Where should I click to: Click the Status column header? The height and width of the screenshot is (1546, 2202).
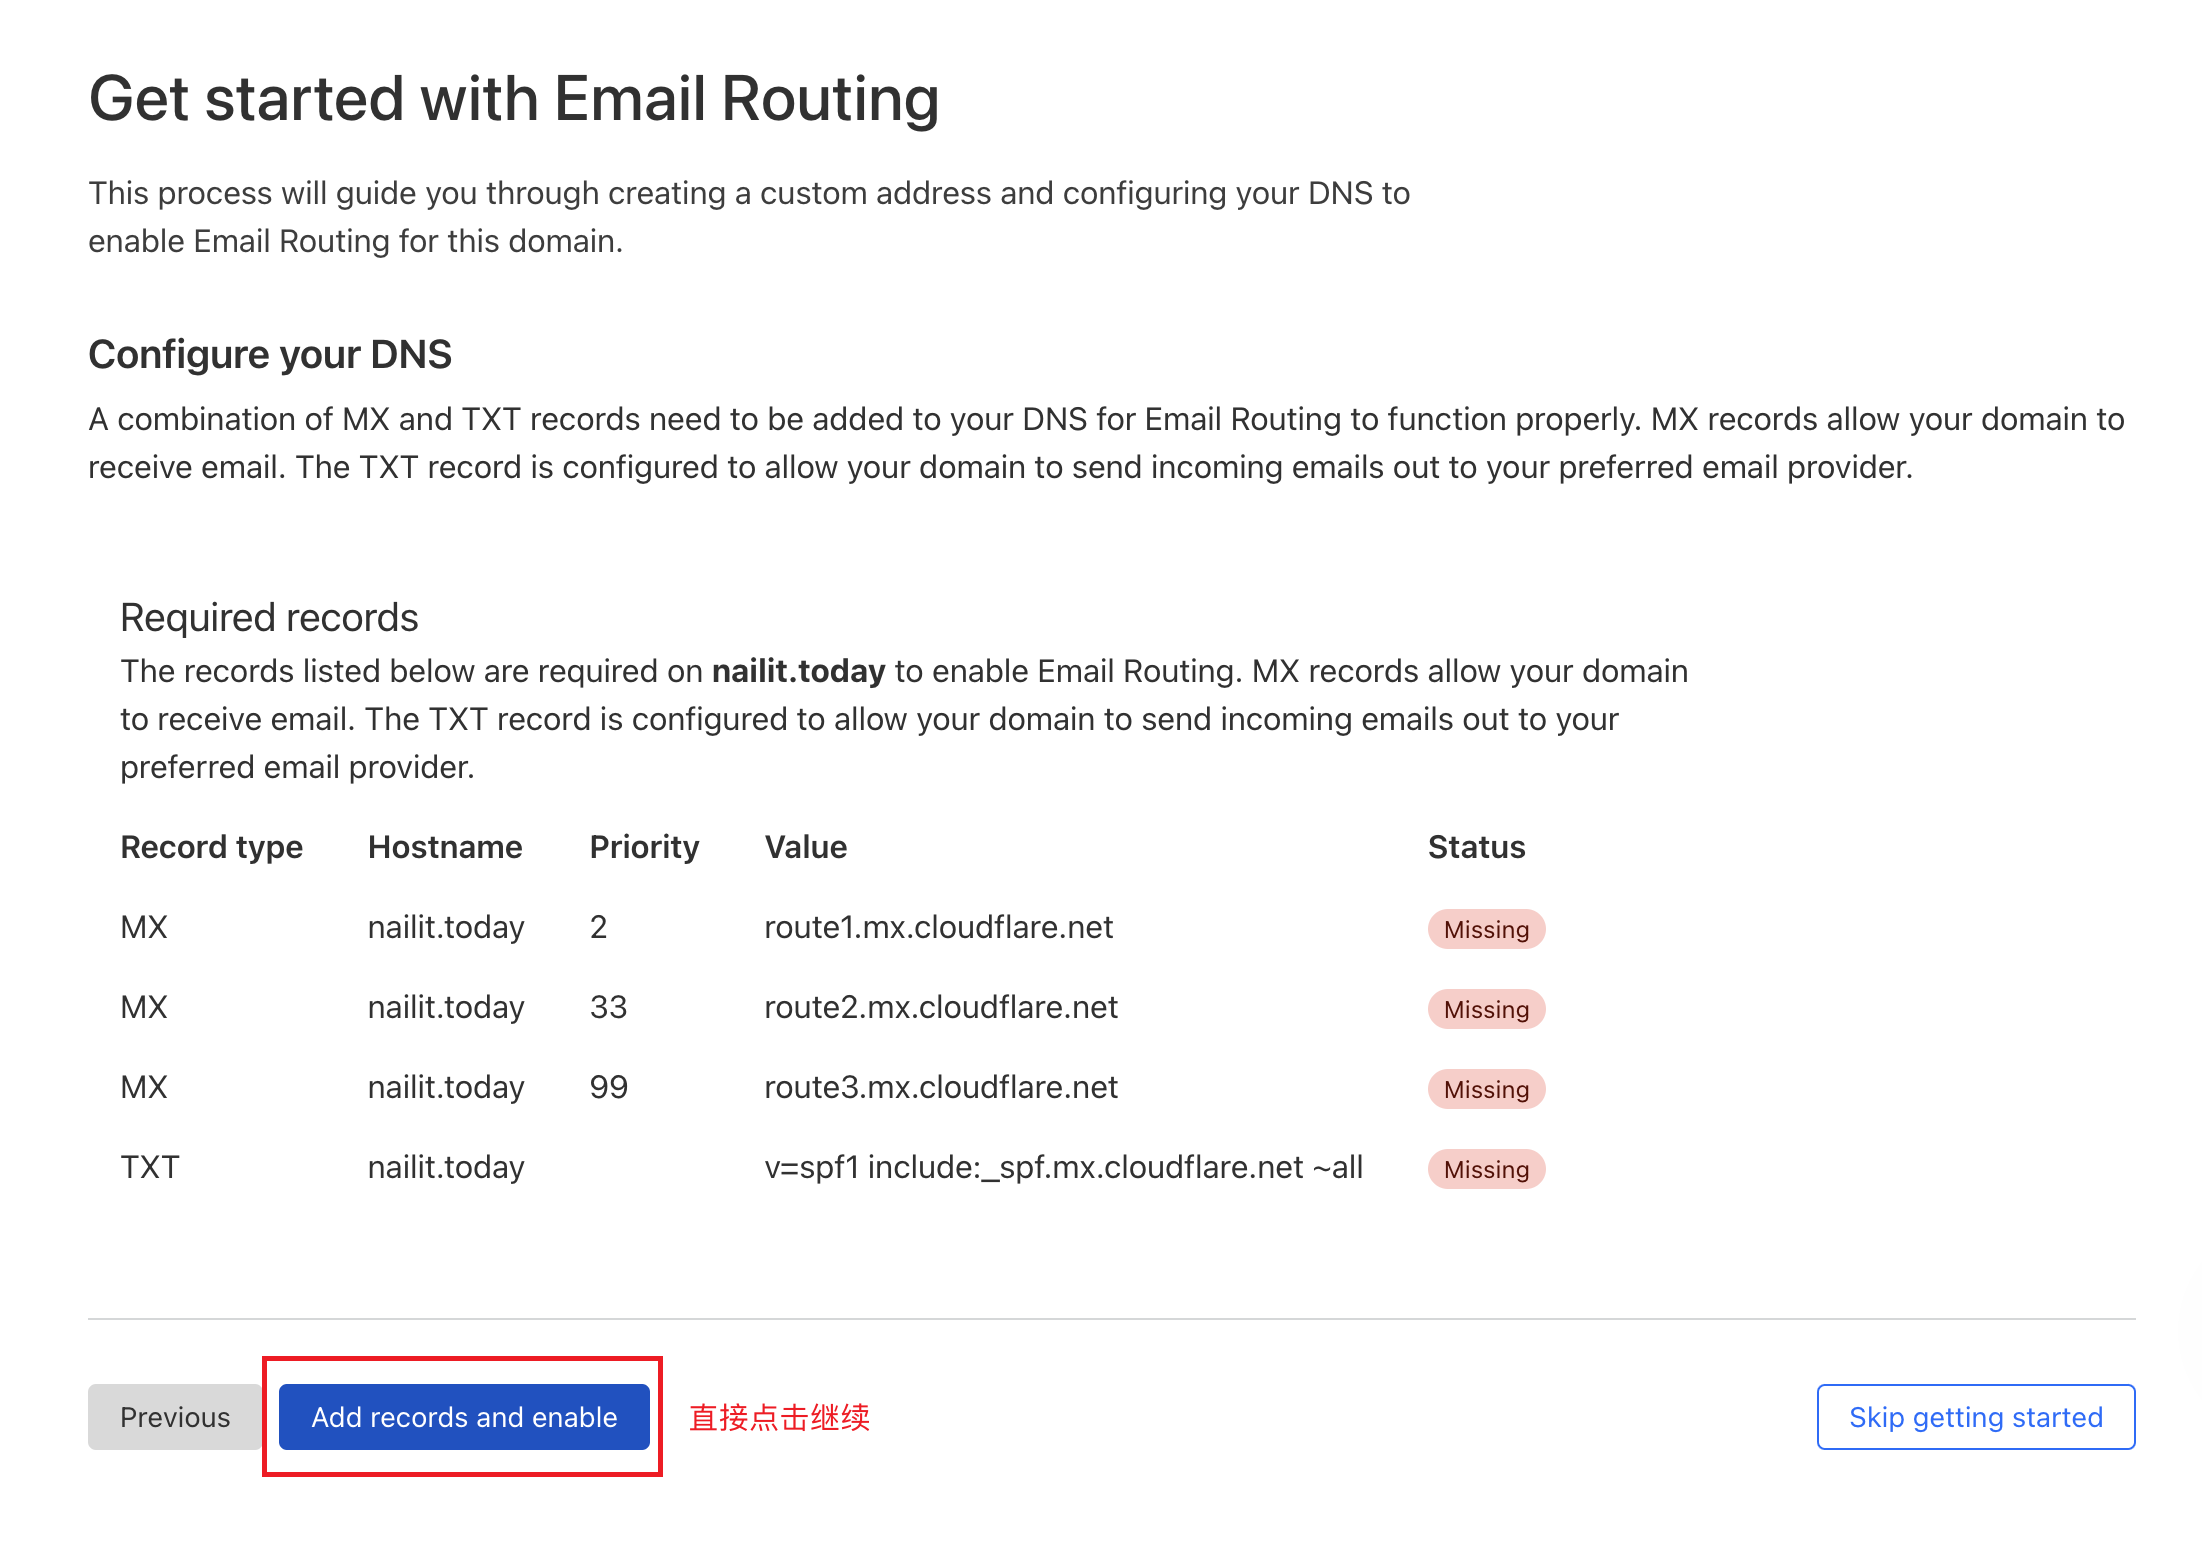pyautogui.click(x=1476, y=847)
